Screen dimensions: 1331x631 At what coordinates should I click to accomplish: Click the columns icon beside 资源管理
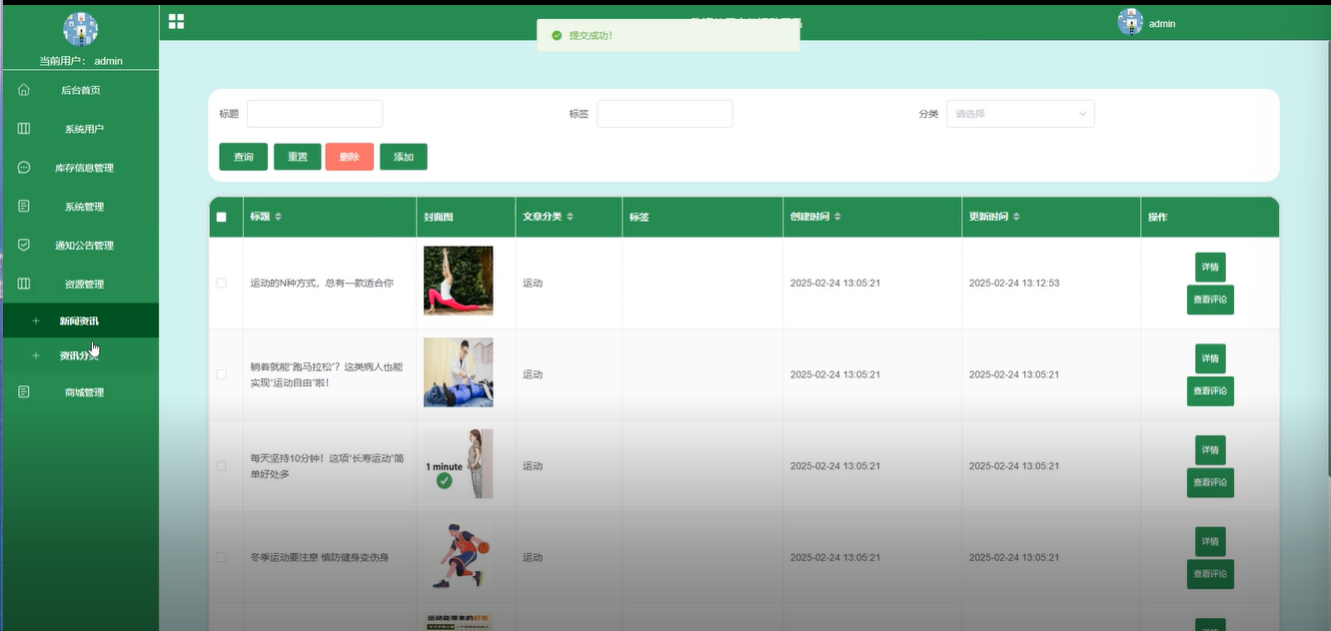24,284
